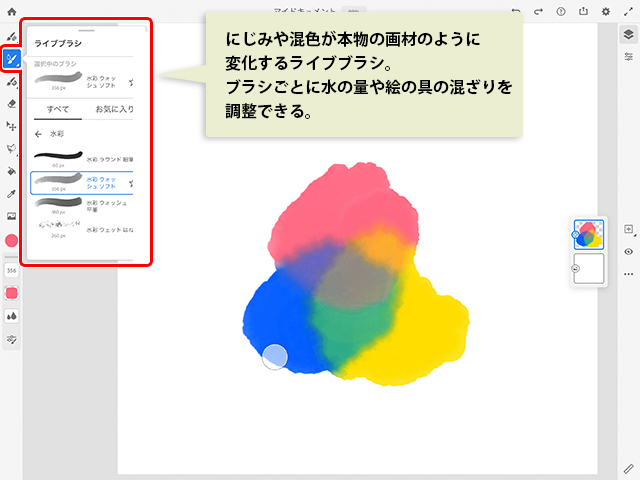Open the Place Image tool

pos(11,216)
